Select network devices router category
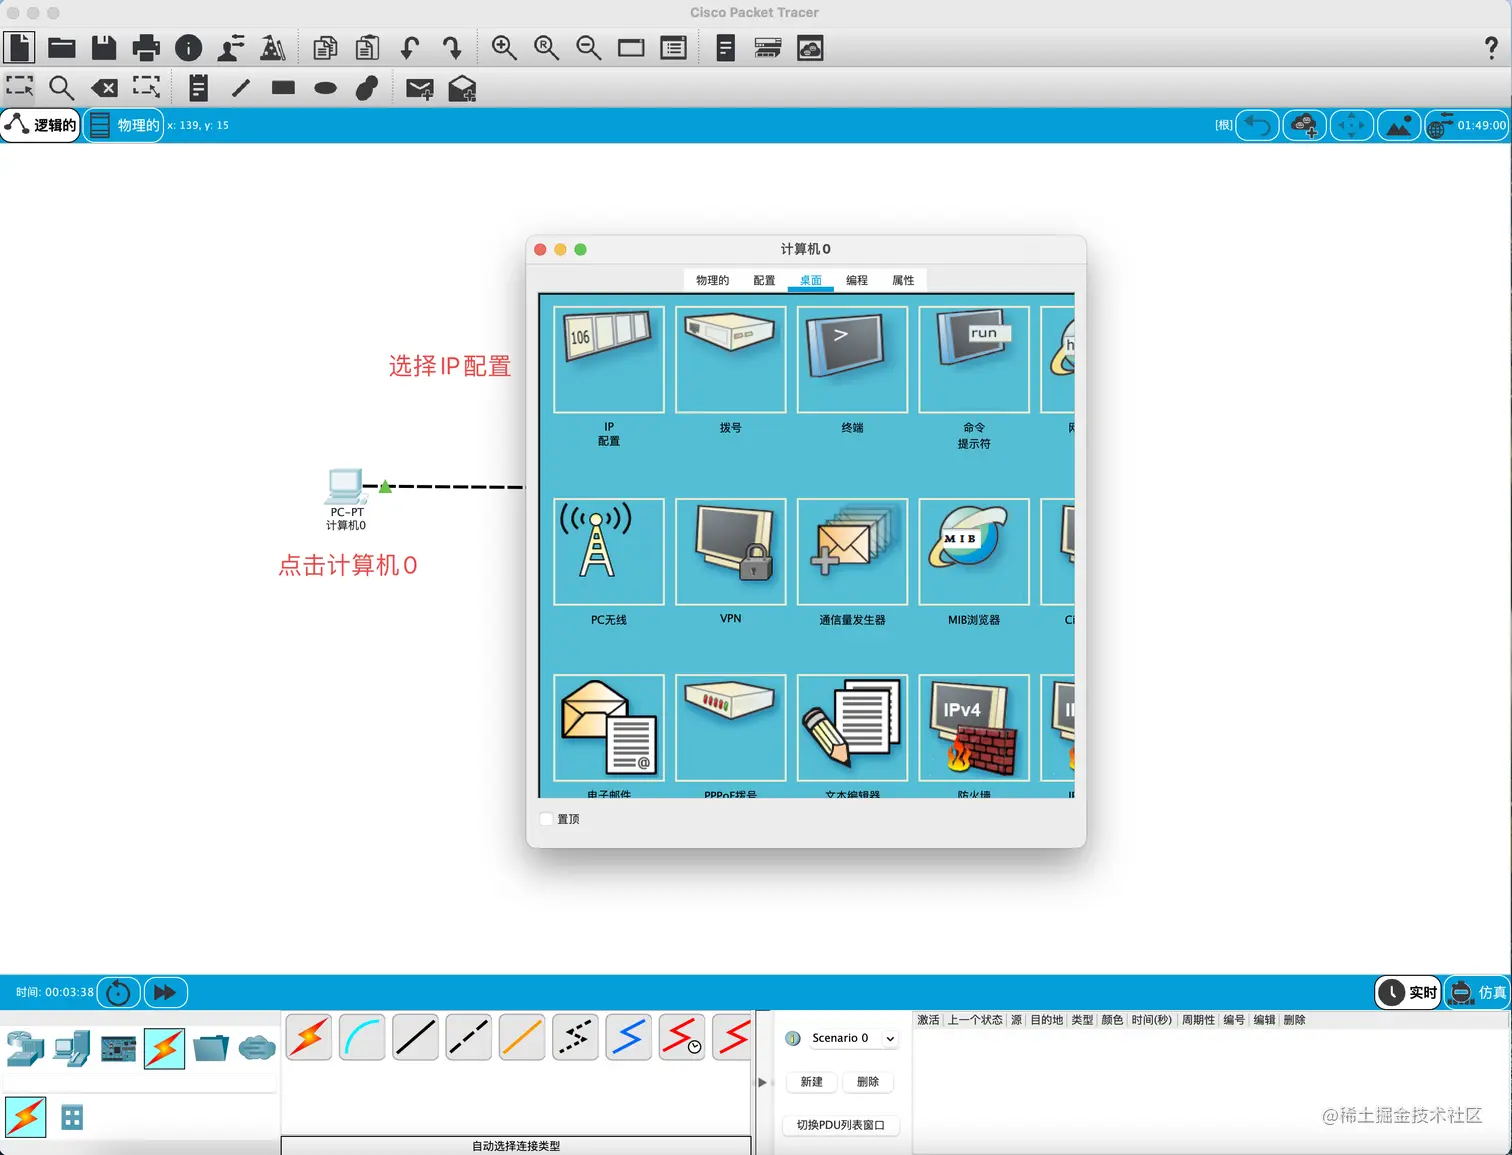The height and width of the screenshot is (1155, 1512). tap(25, 1048)
